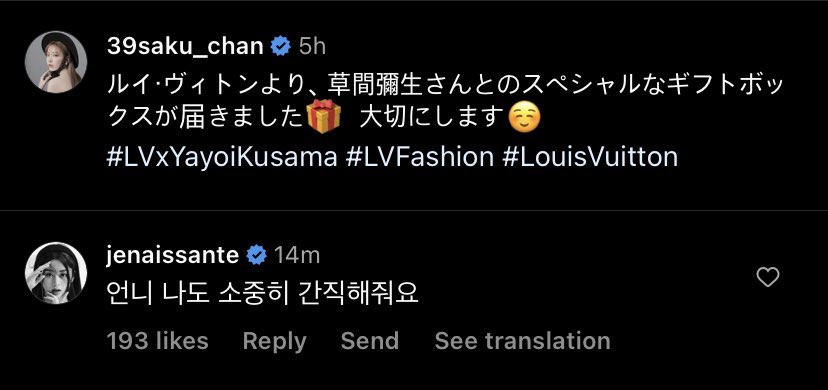The height and width of the screenshot is (390, 828).
Task: Select the Japanese caption text
Action: 444,102
